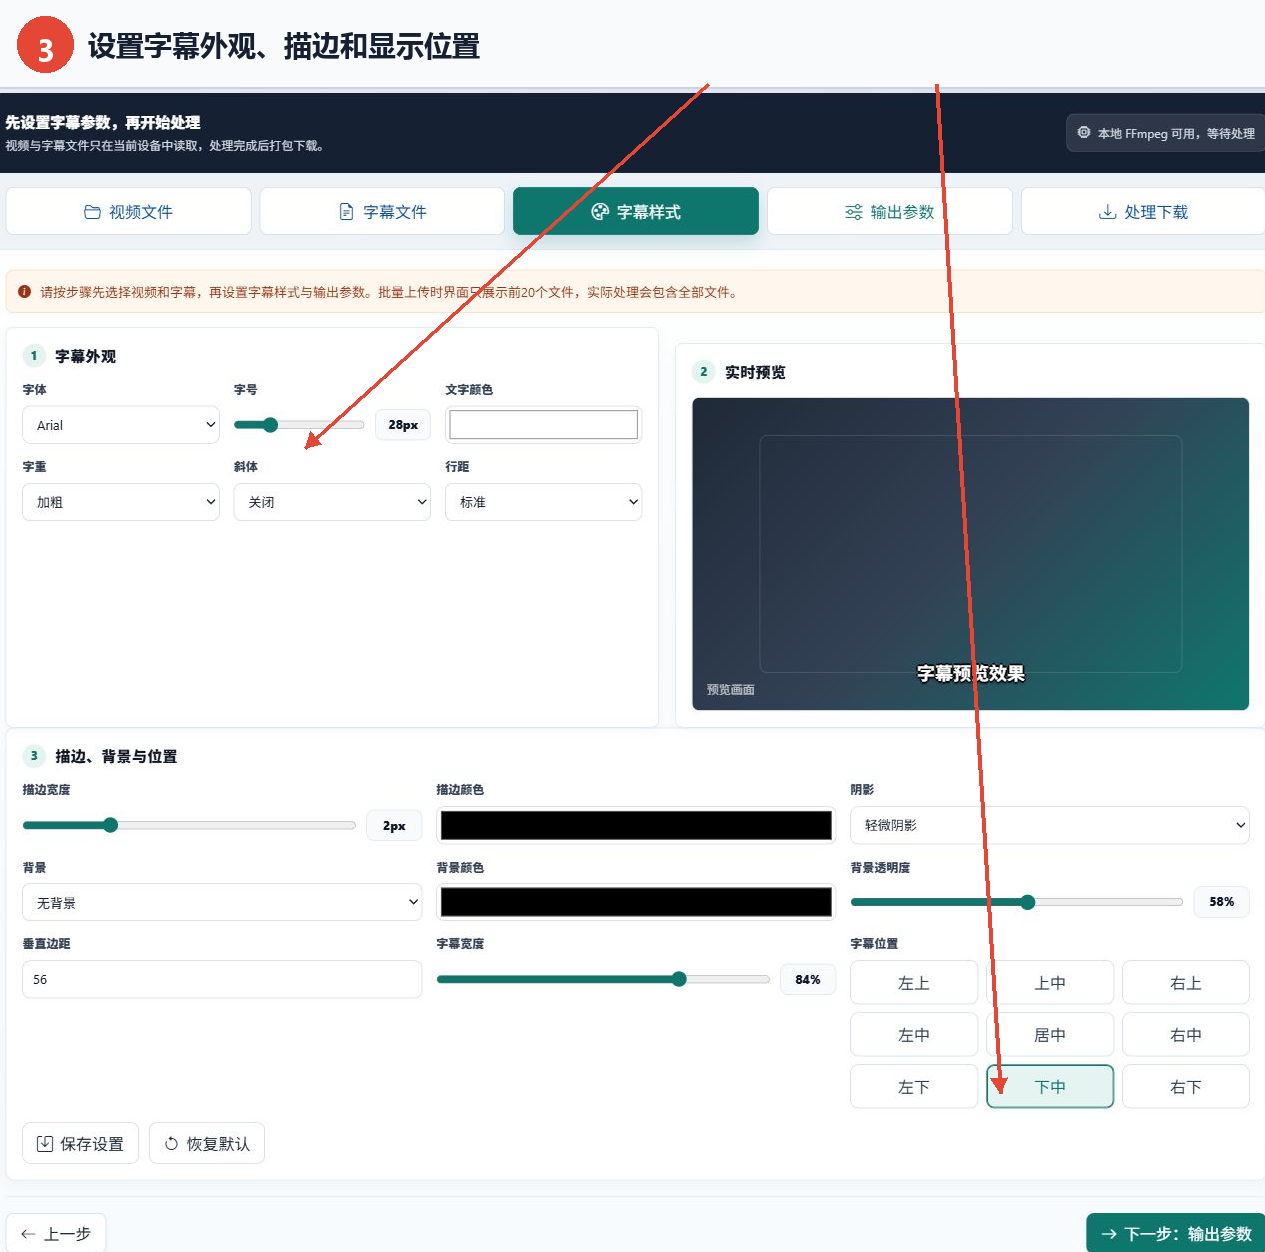Image resolution: width=1265 pixels, height=1252 pixels.
Task: Click the sliders icon on 输出参数 tab
Action: (x=854, y=212)
